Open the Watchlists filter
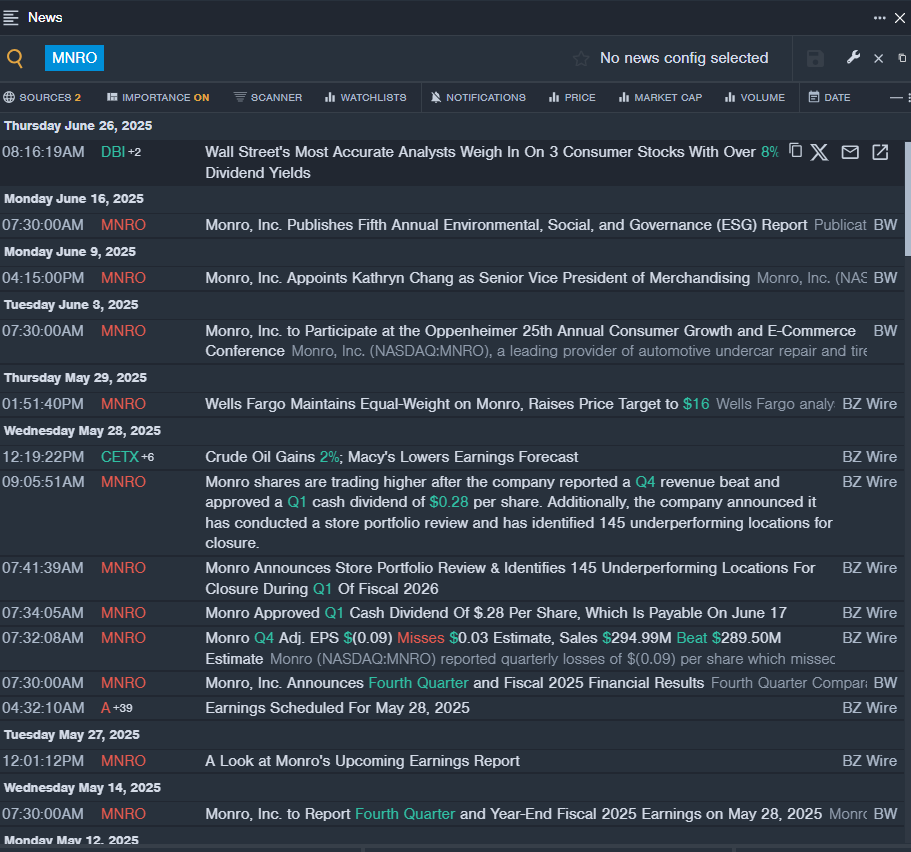911x852 pixels. click(x=365, y=98)
